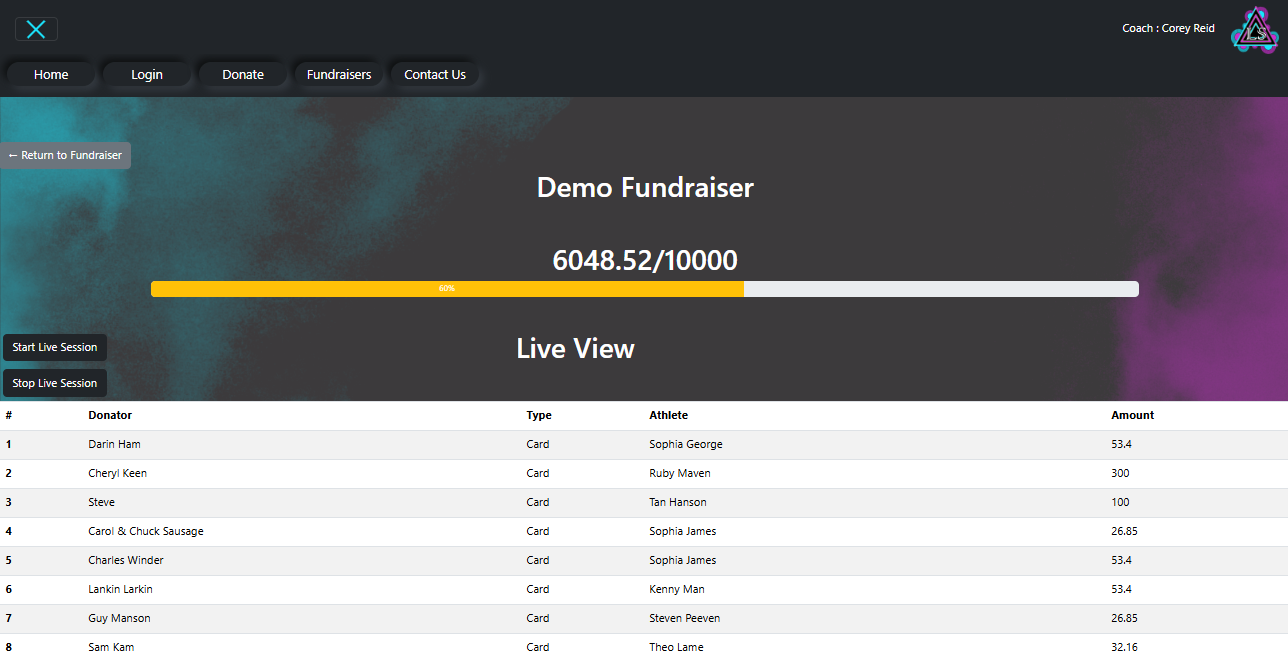The height and width of the screenshot is (659, 1288).
Task: Open the Donate nav item
Action: click(243, 75)
